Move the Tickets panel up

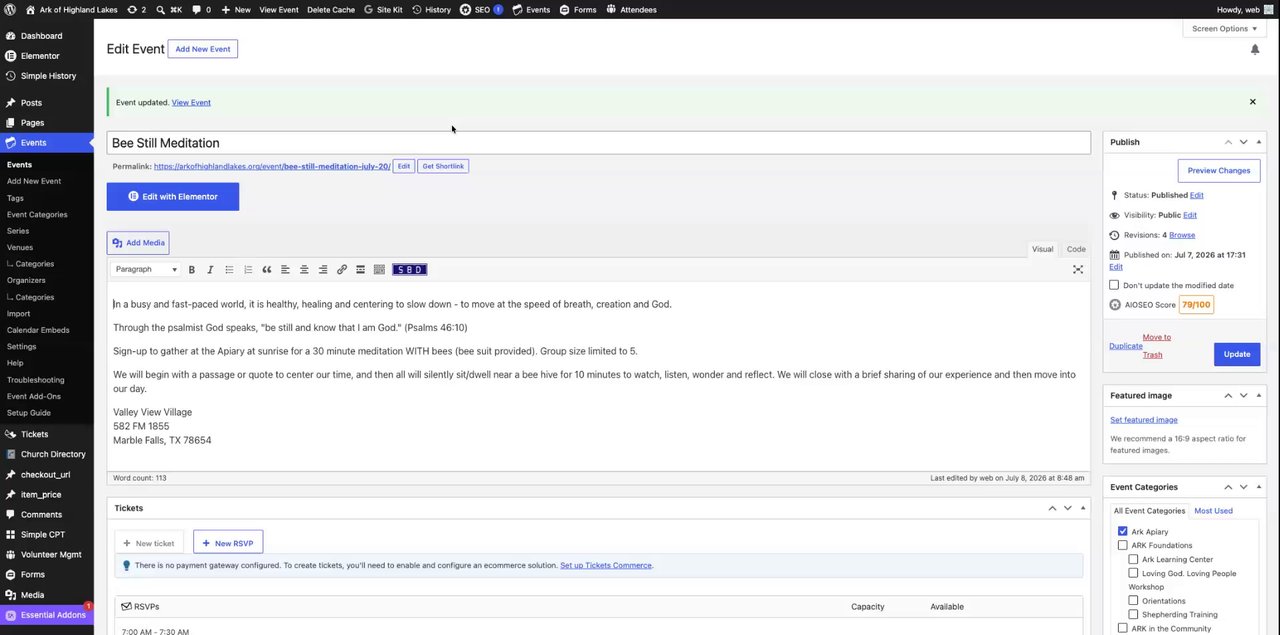(x=1052, y=508)
